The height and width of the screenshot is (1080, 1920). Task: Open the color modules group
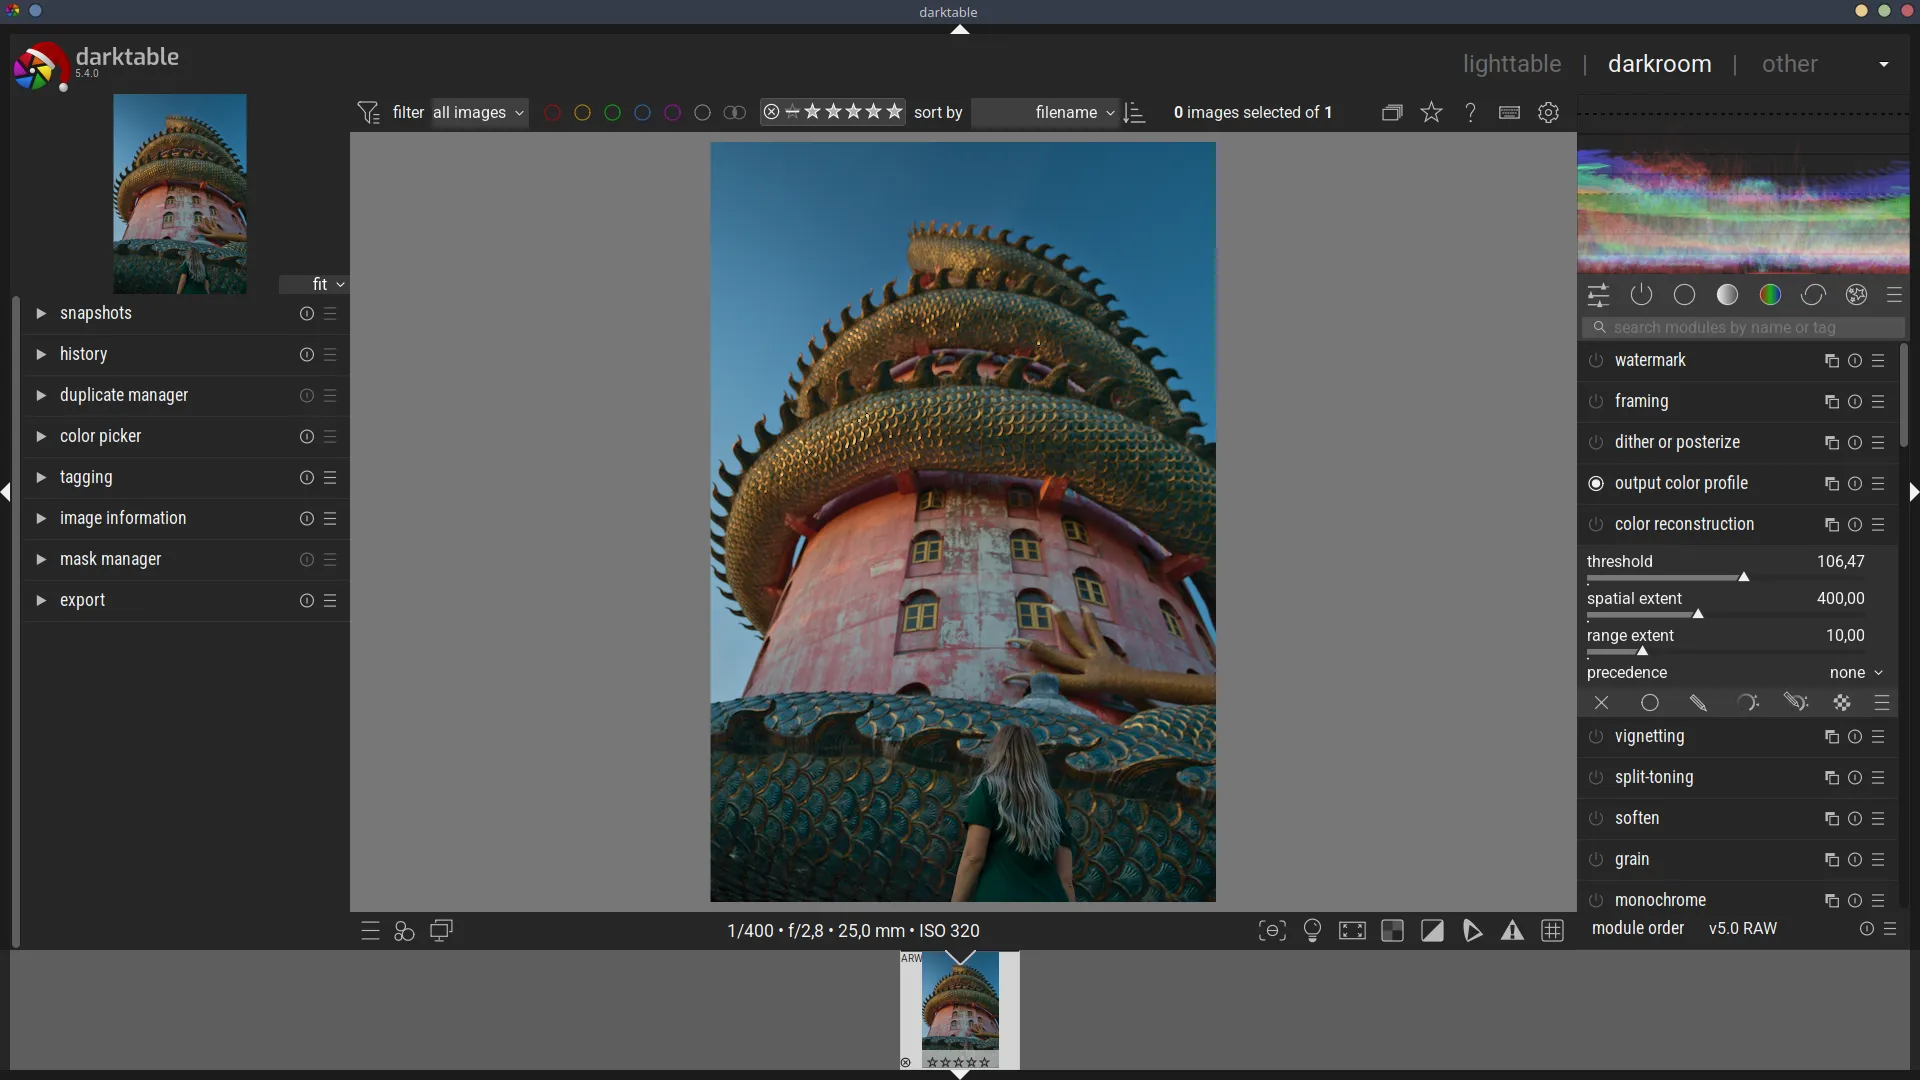tap(1771, 295)
